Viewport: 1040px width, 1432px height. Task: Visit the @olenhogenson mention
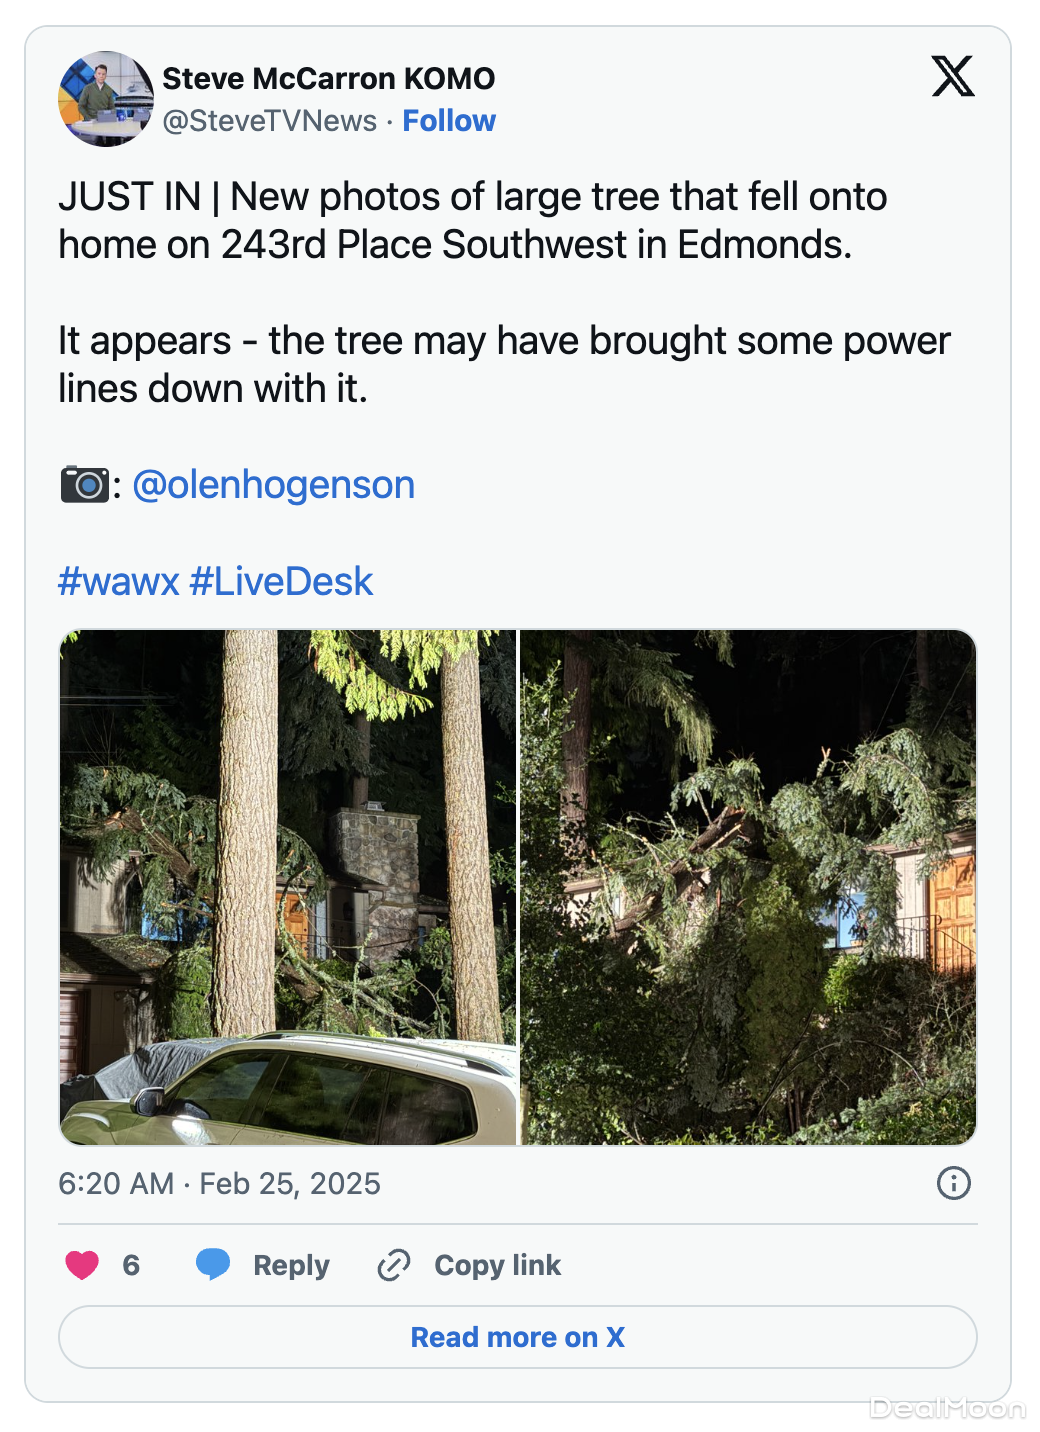tap(273, 485)
